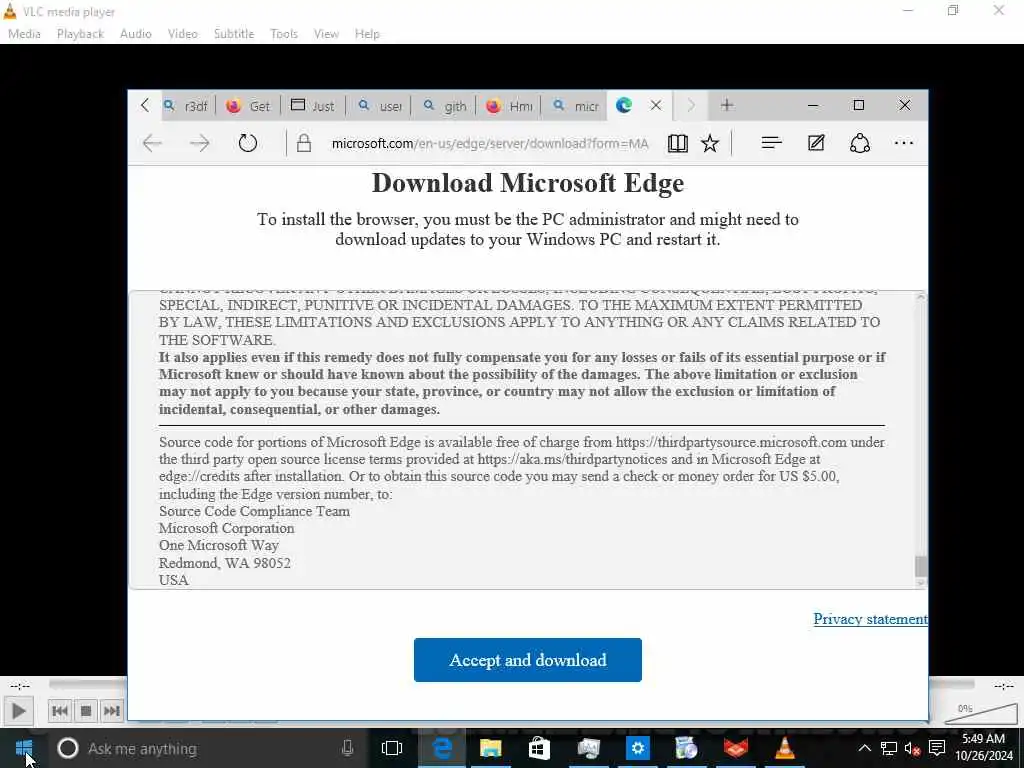Show hidden system tray icons

pyautogui.click(x=864, y=748)
